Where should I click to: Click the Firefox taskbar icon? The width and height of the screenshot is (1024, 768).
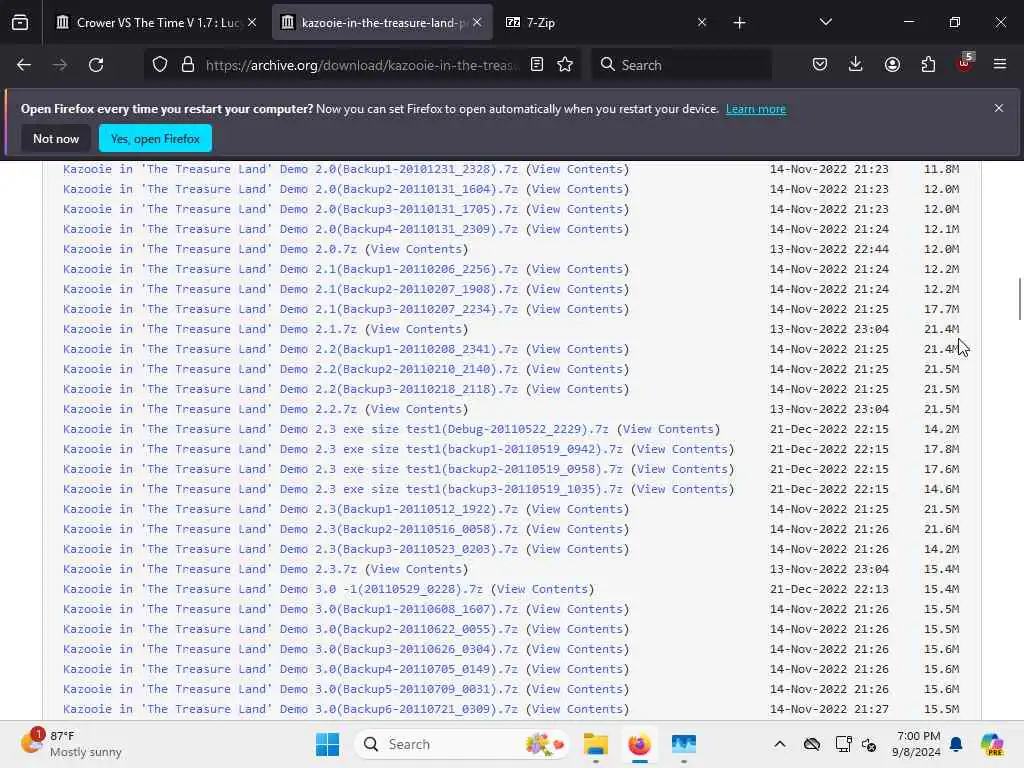click(x=639, y=744)
